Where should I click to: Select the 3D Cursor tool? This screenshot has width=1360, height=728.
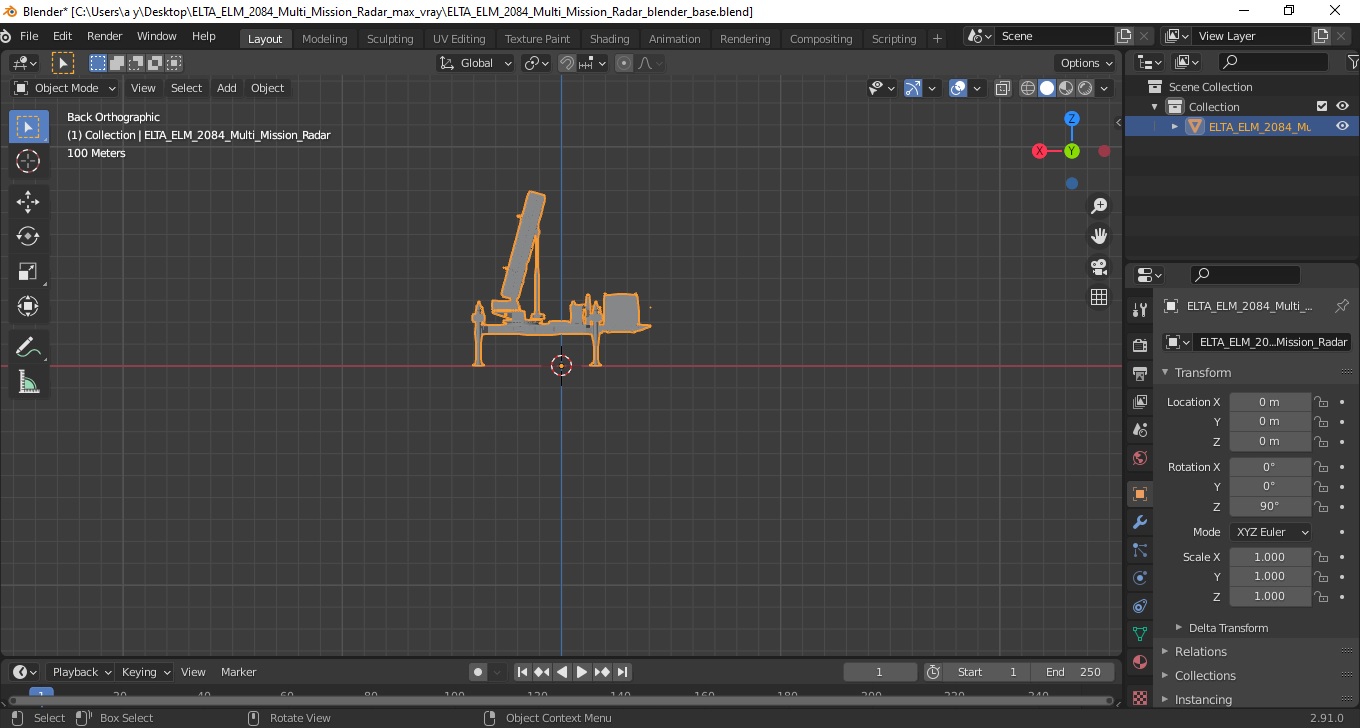(x=28, y=161)
